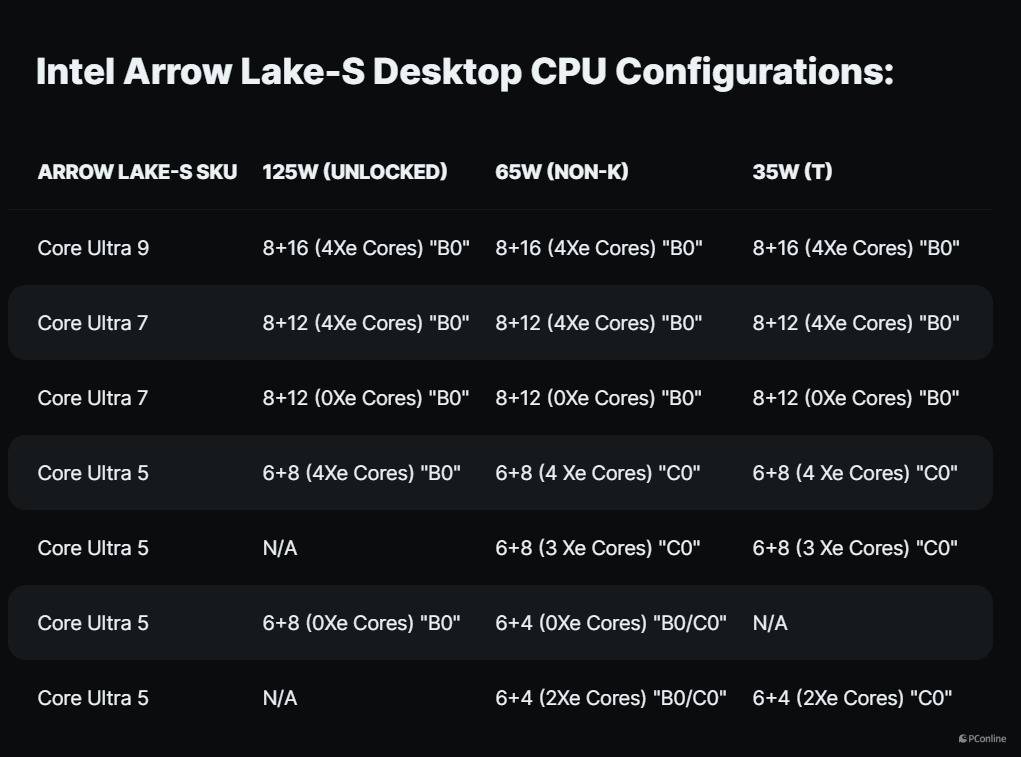Click the N/A cell in 35W column
Viewport: 1021px width, 757px height.
click(770, 623)
